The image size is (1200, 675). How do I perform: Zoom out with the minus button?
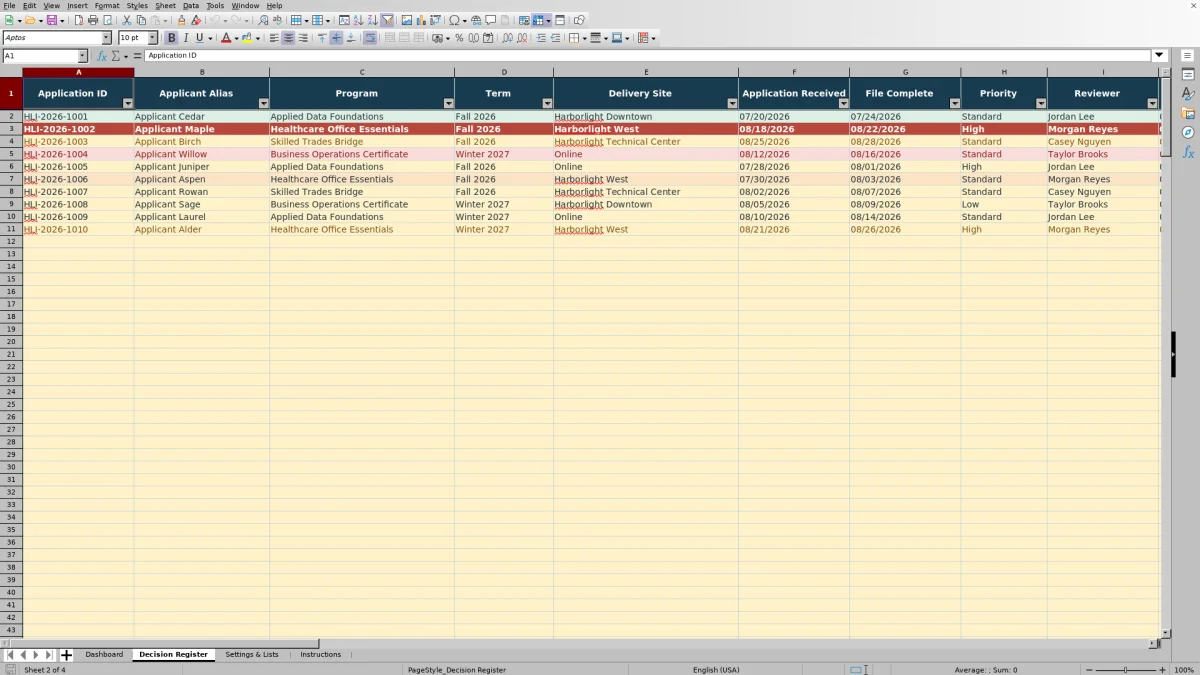click(x=1089, y=670)
